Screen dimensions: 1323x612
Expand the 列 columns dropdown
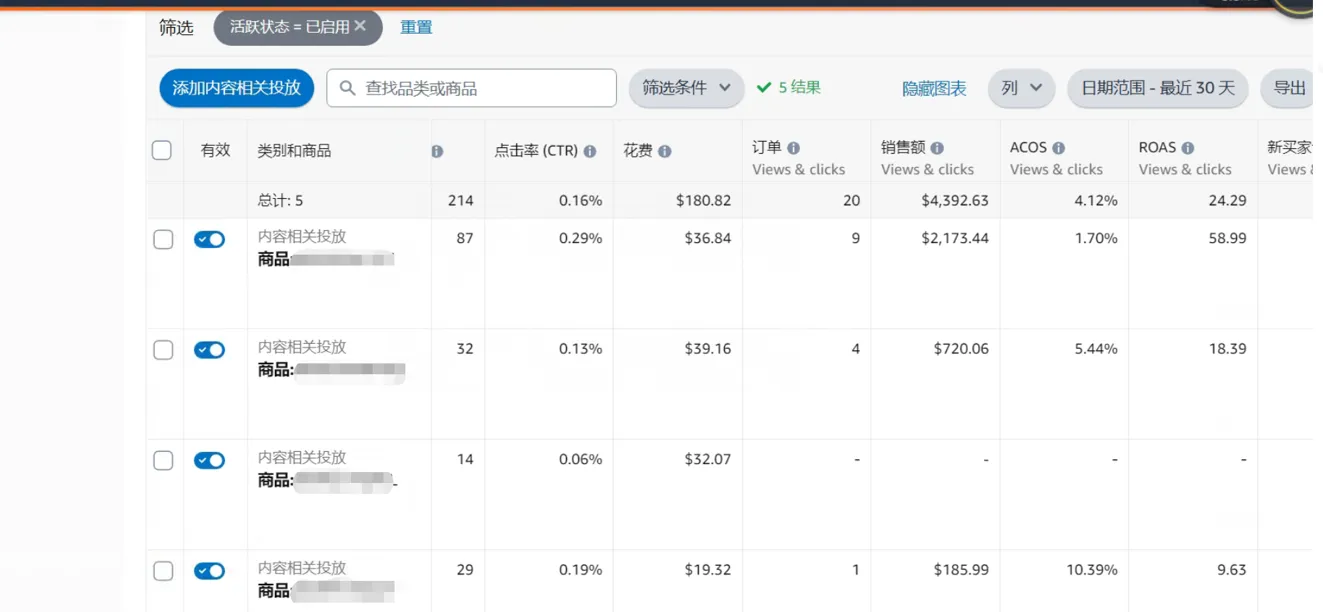[1021, 88]
